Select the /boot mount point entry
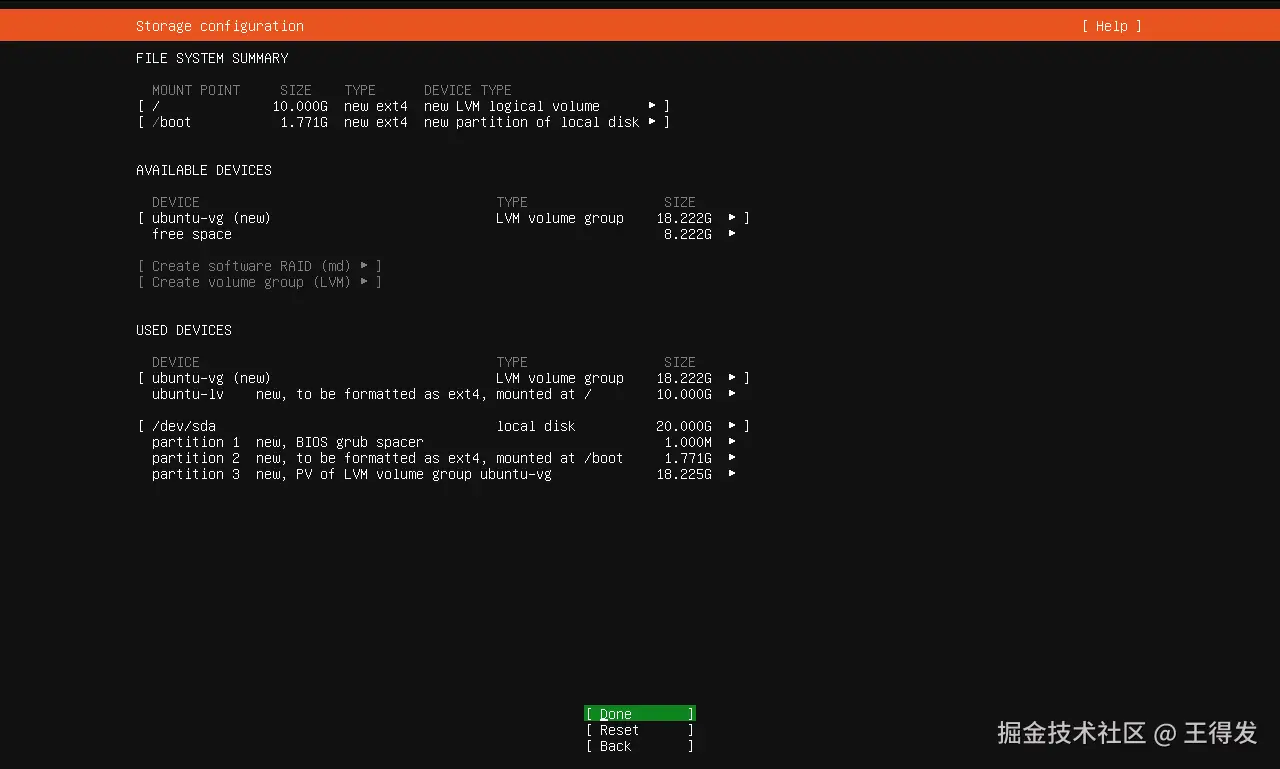 tap(404, 122)
